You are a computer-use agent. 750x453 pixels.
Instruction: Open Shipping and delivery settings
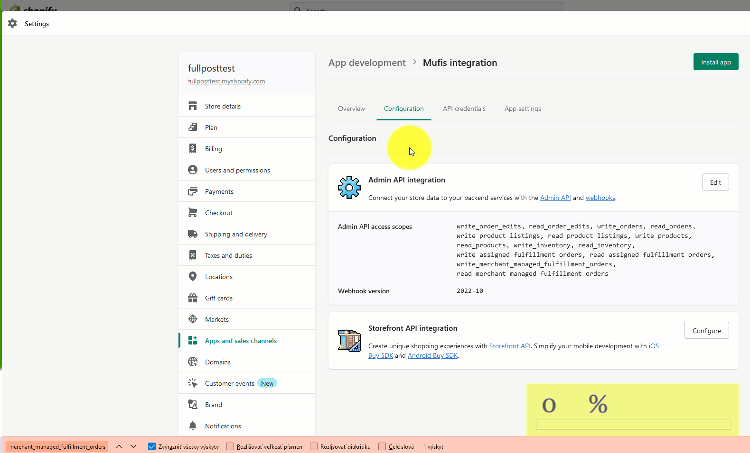pos(247,234)
